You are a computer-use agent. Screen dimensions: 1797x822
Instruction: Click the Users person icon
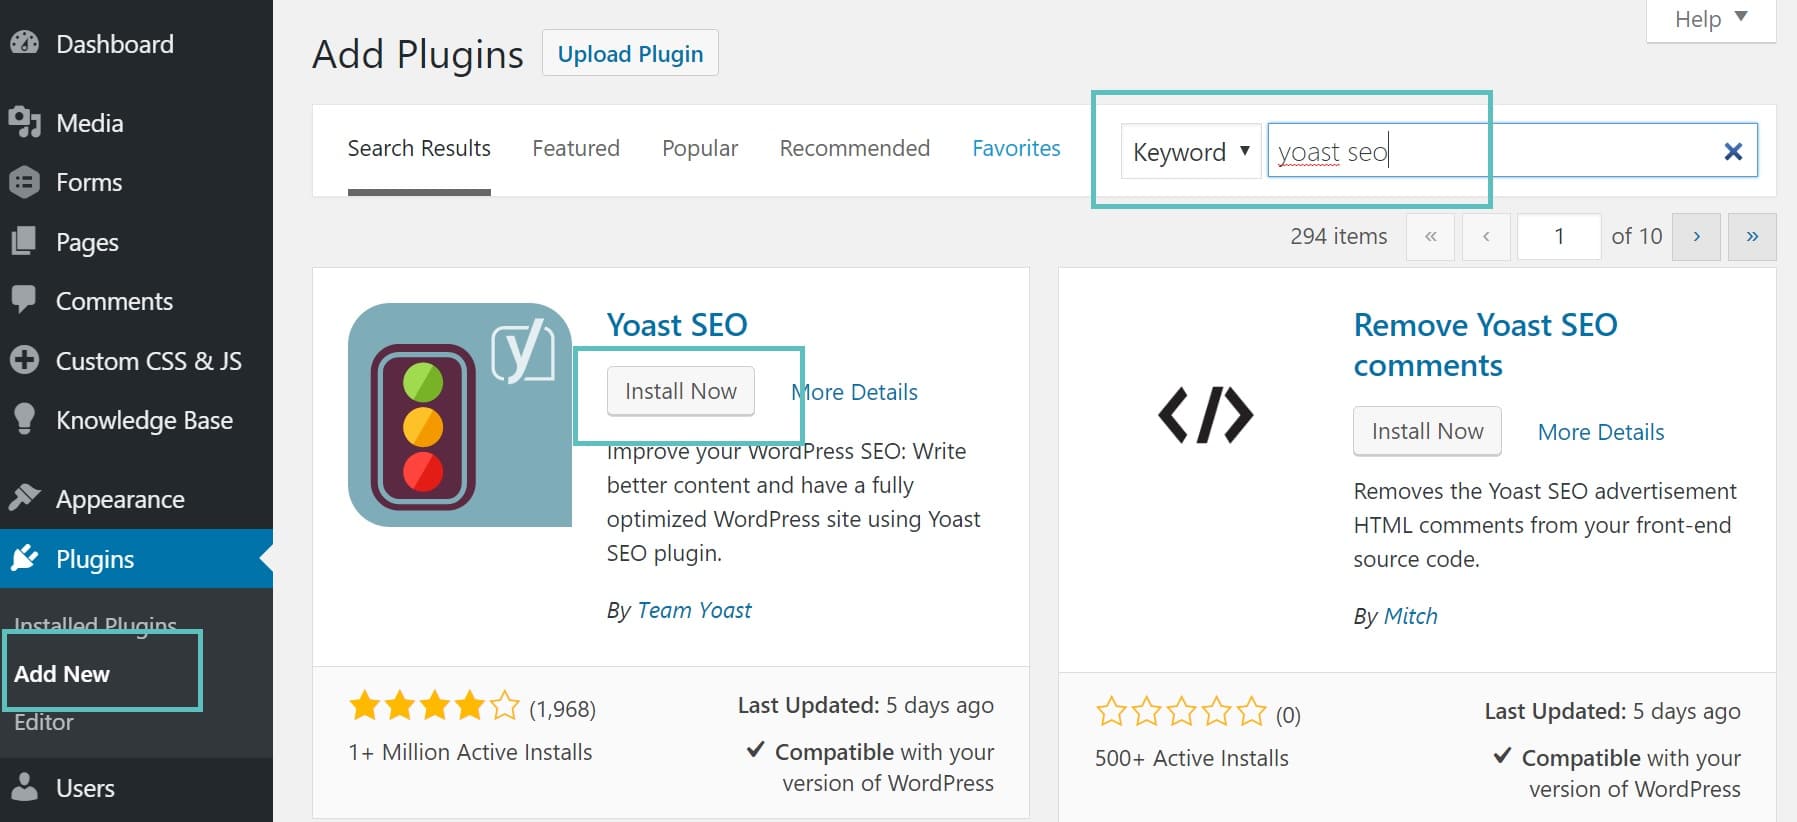pyautogui.click(x=24, y=787)
